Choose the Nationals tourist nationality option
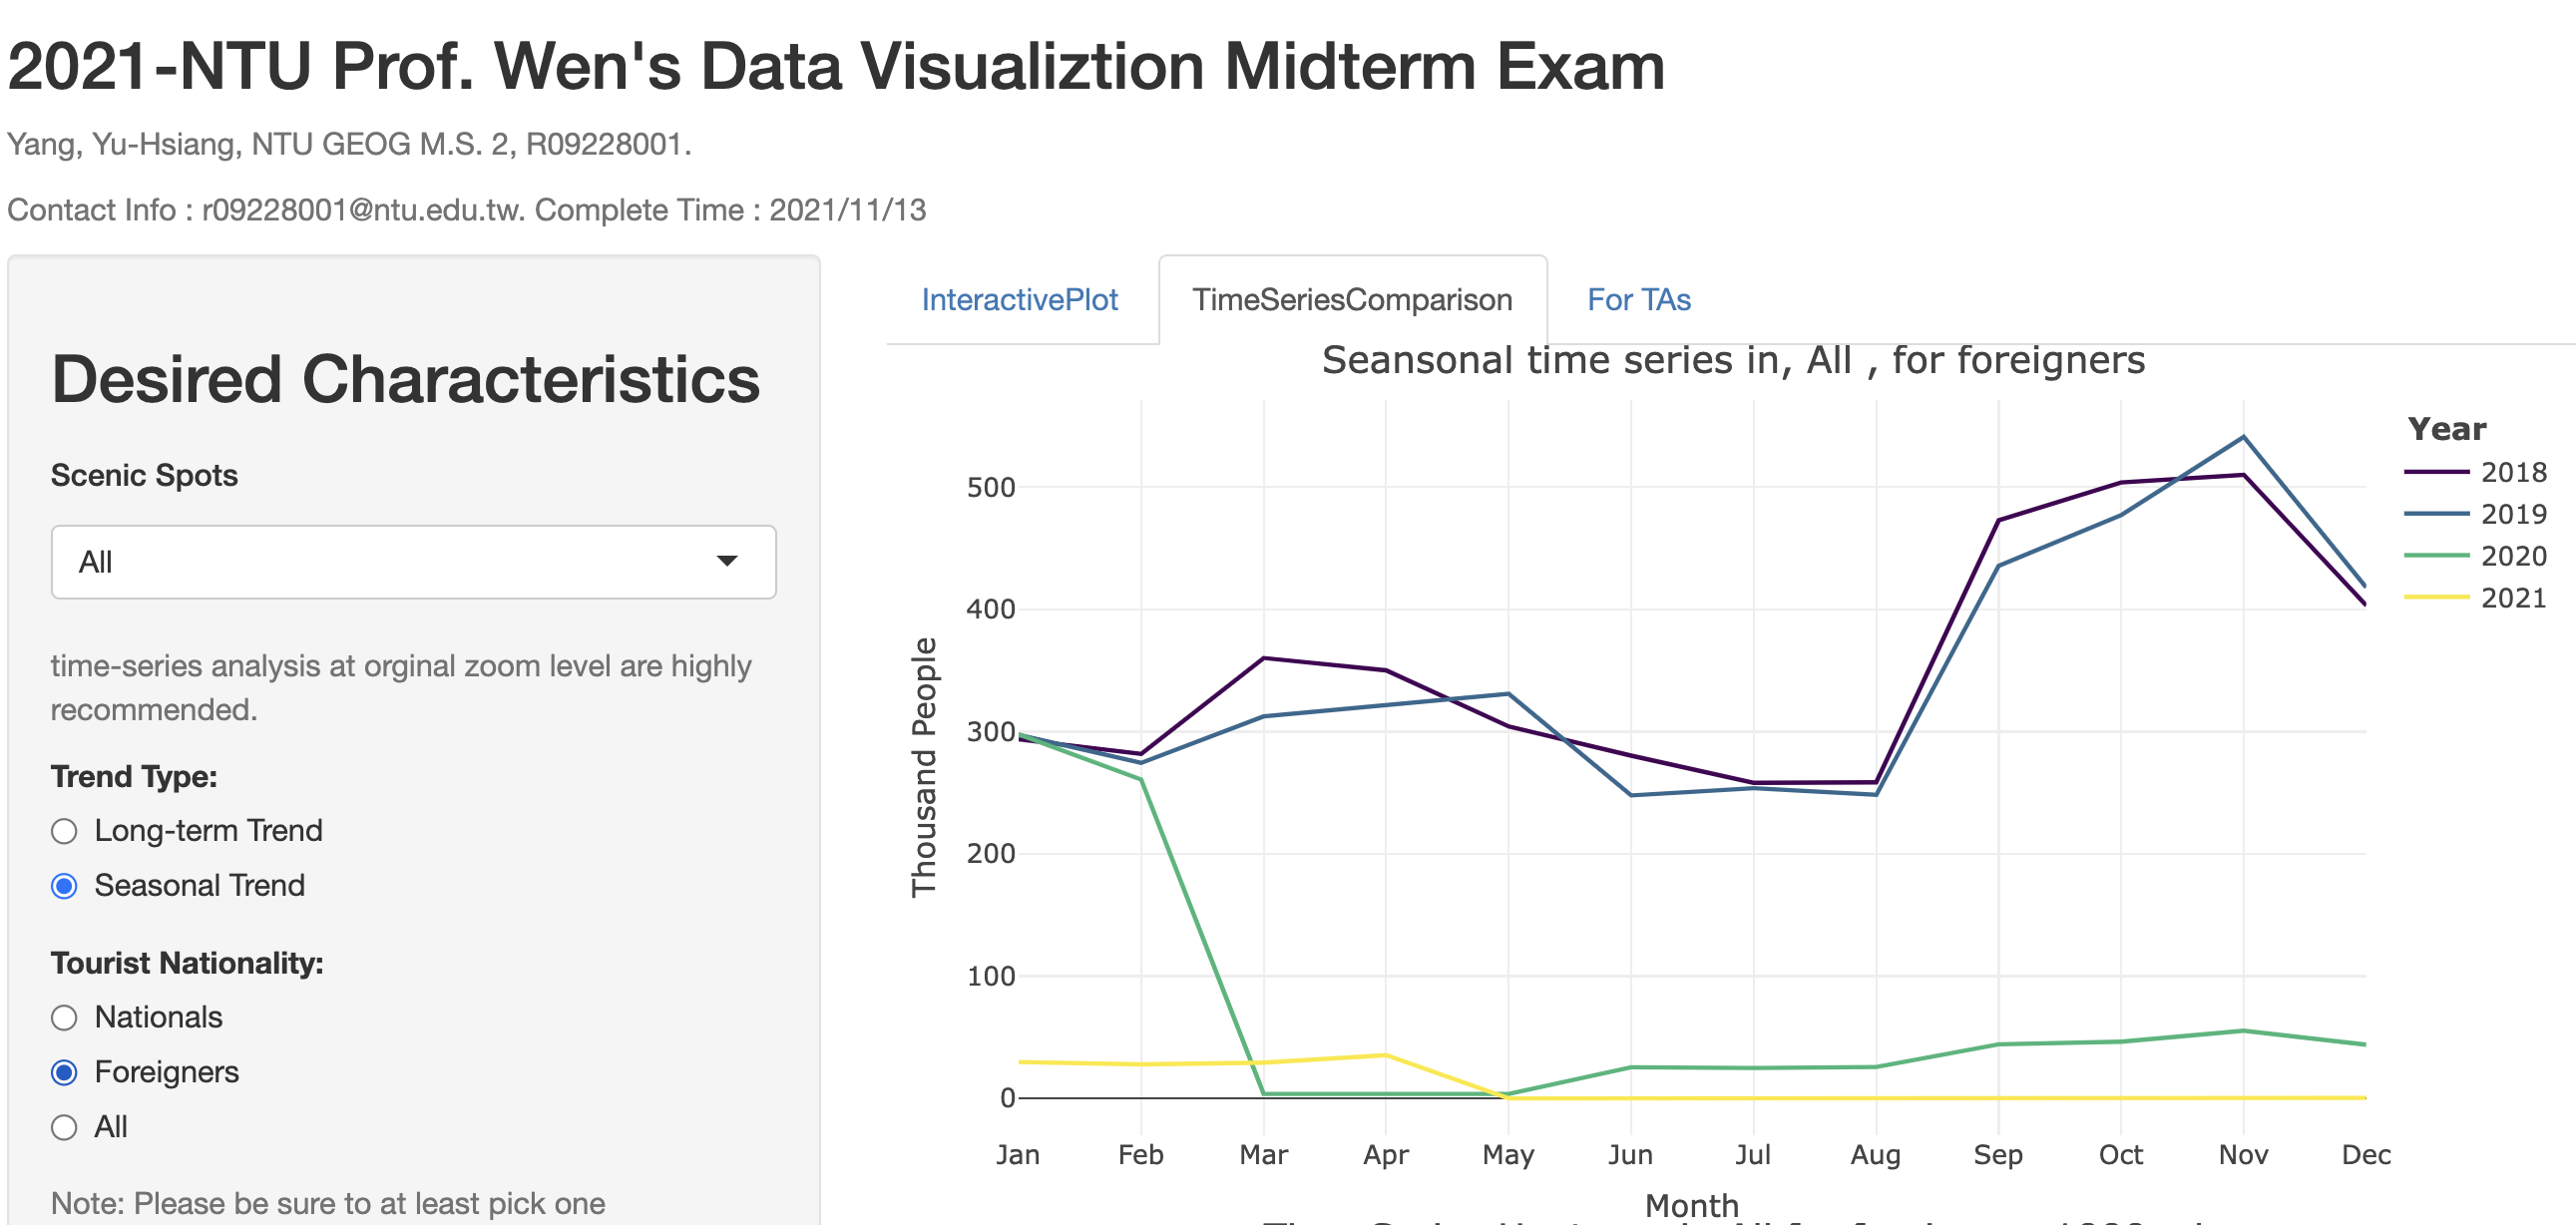The width and height of the screenshot is (2576, 1225). (x=64, y=1018)
